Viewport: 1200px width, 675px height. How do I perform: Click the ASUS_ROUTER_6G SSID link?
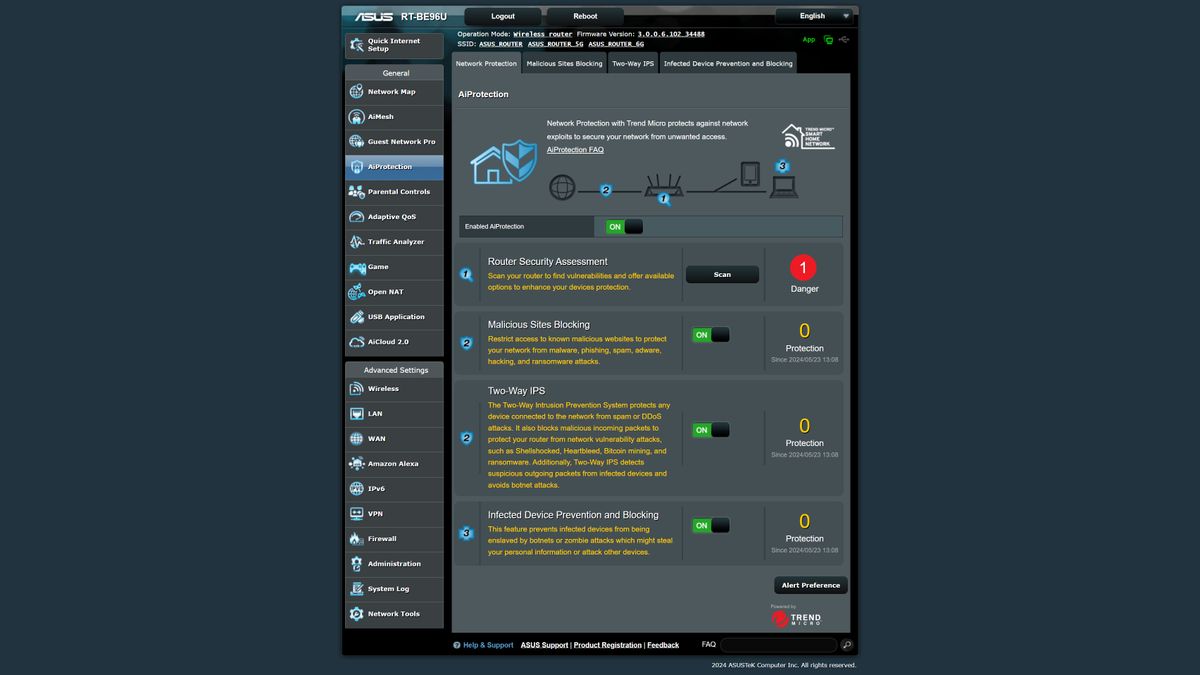coord(616,44)
